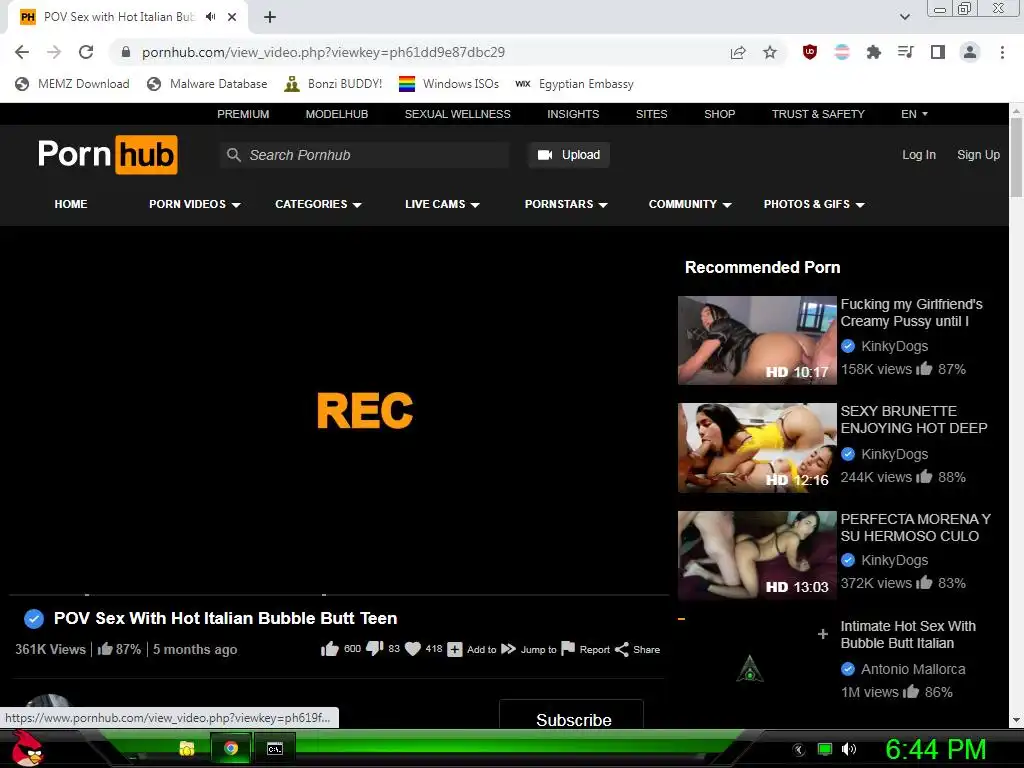
Task: Click the Upload button
Action: [x=569, y=155]
